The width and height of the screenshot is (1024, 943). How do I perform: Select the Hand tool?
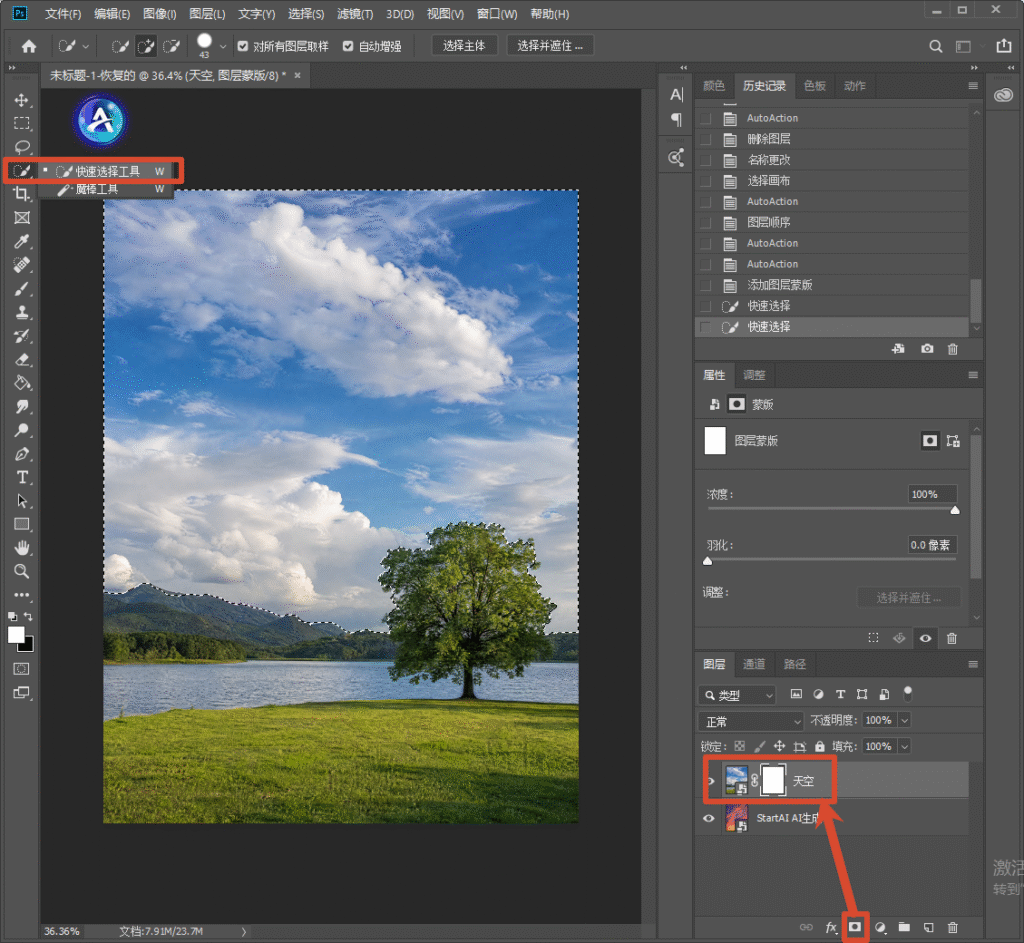tap(22, 548)
